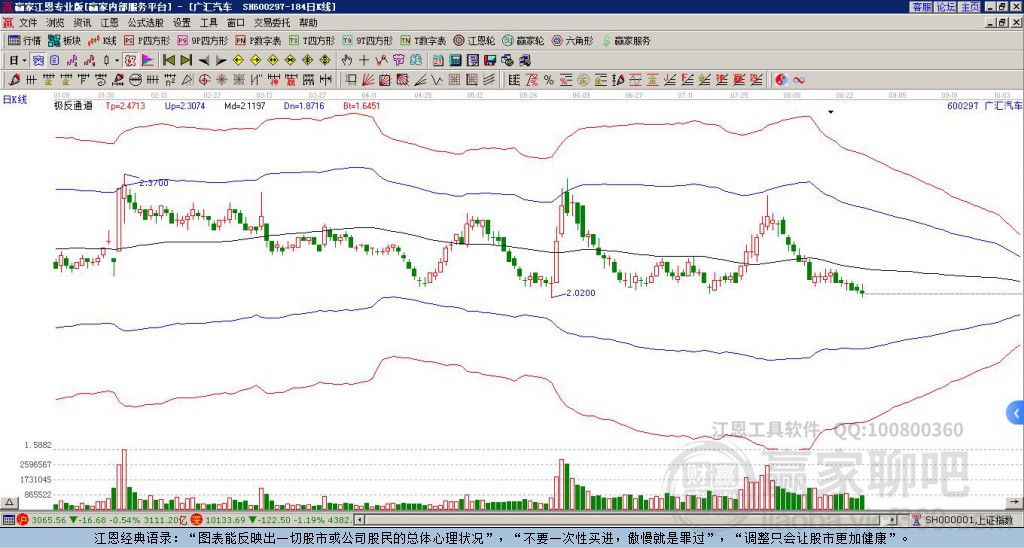Click the red floppy save icon
The height and width of the screenshot is (548, 1024).
tap(490, 61)
